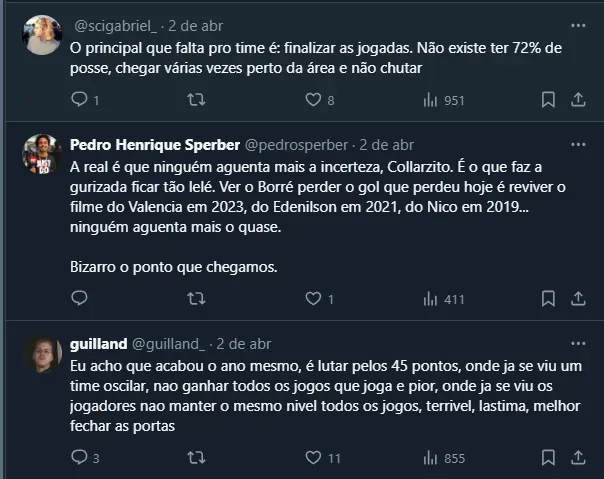Reply to Pedro Henrique Sperber's tweet
The width and height of the screenshot is (604, 479).
coord(80,298)
